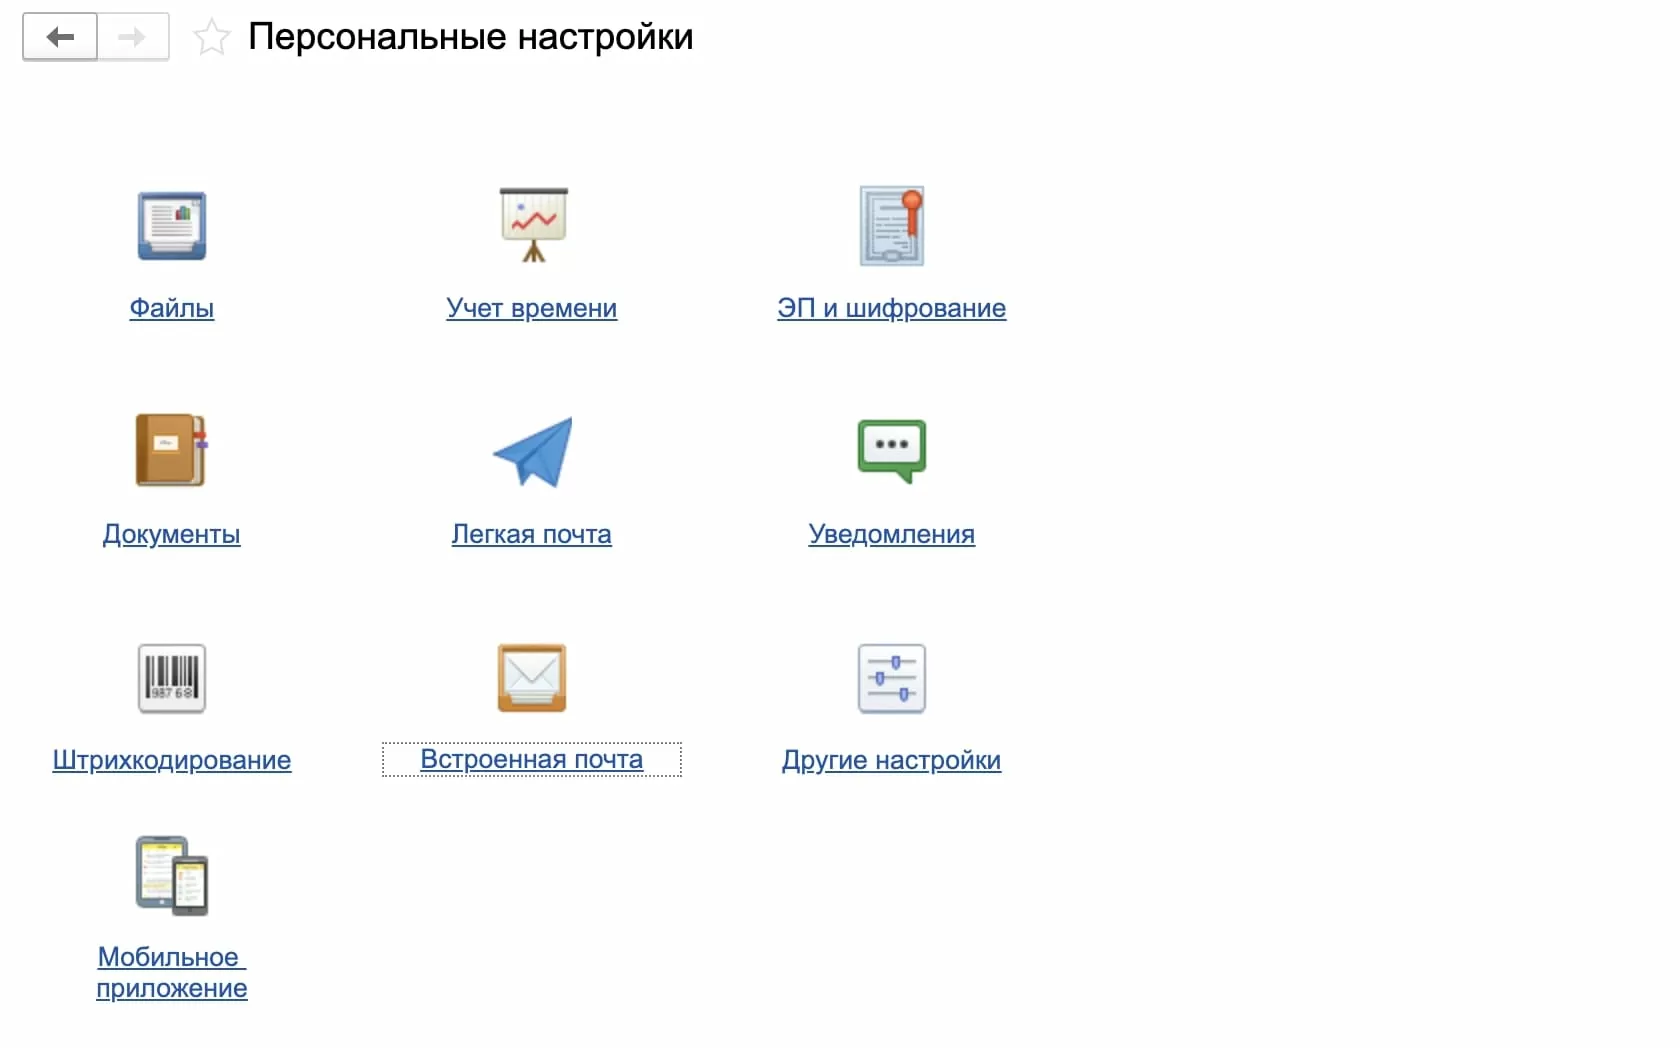
Task: Click the Учет времени chart easel icon
Action: coord(533,225)
